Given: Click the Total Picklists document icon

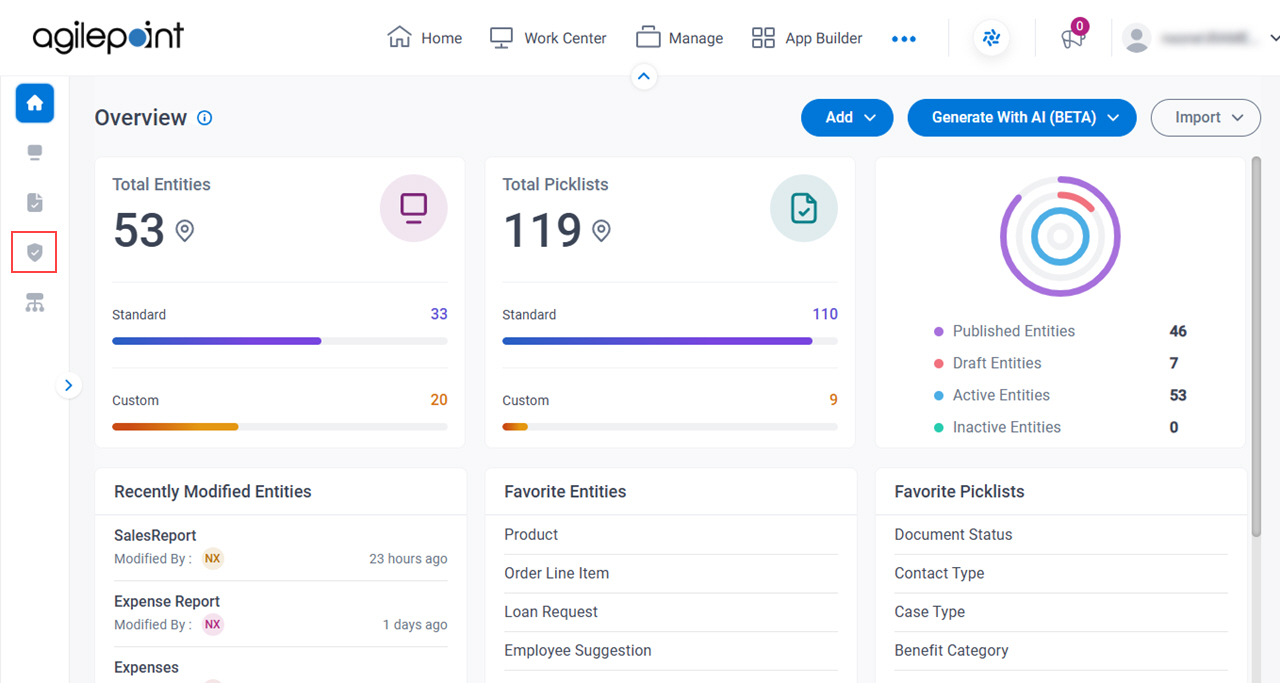Looking at the screenshot, I should [x=804, y=208].
